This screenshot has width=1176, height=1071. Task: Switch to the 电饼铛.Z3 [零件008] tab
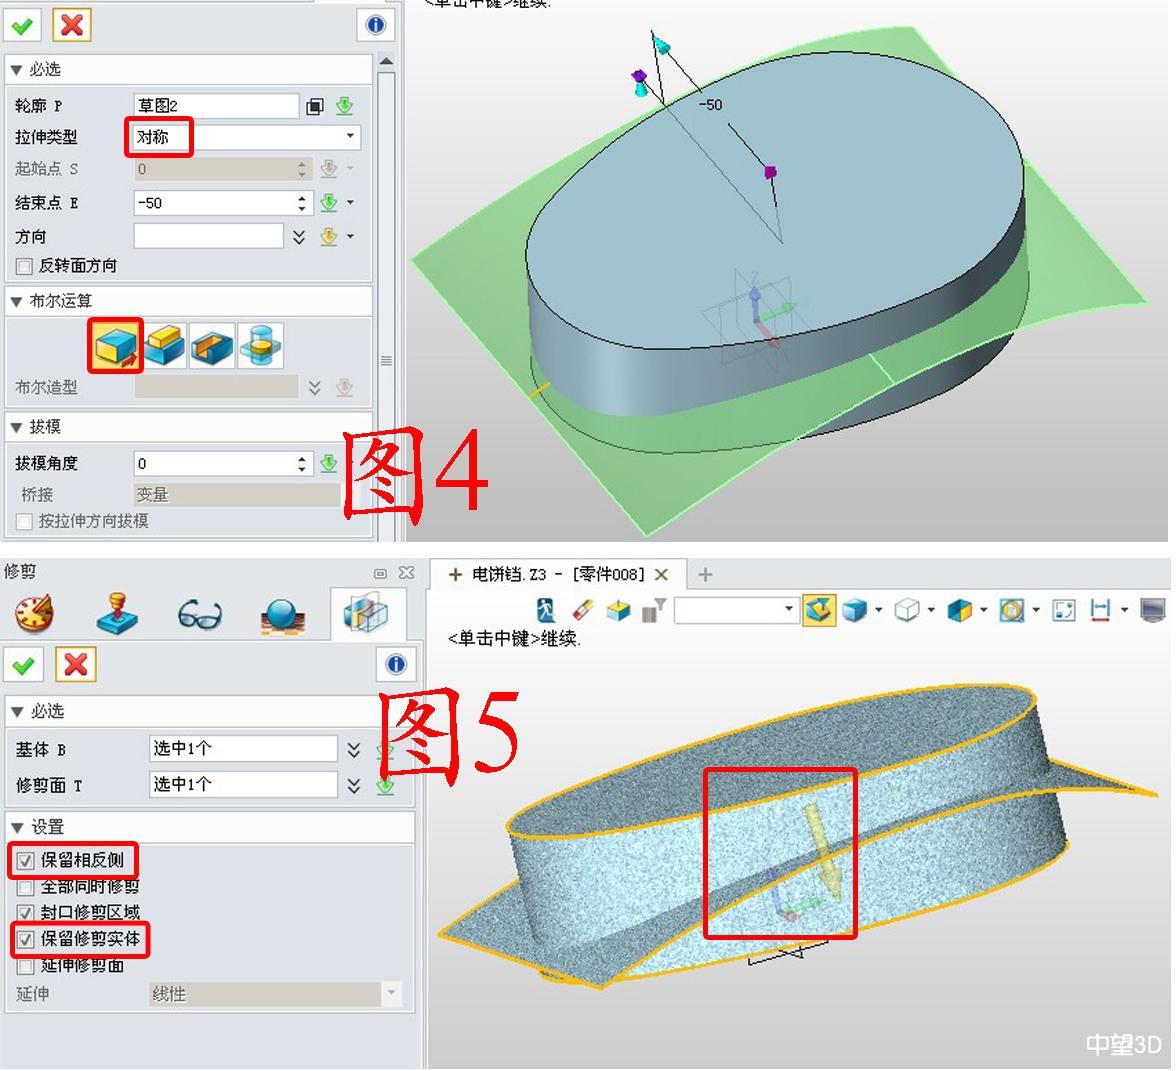(556, 574)
